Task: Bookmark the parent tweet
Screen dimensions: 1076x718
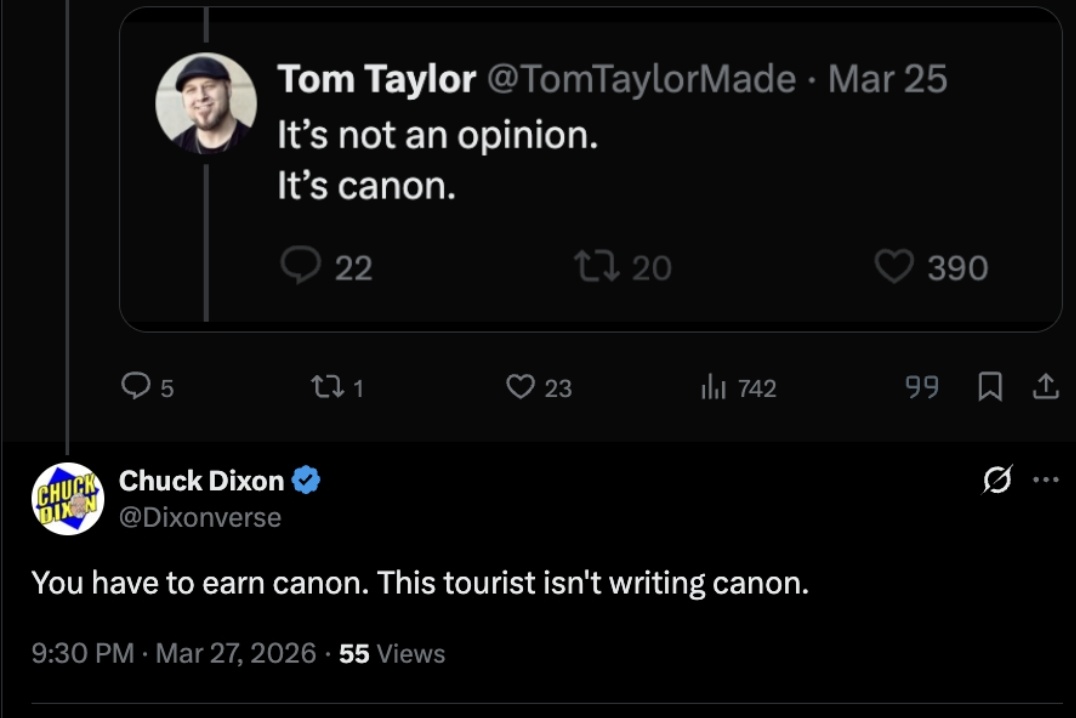Action: click(989, 387)
